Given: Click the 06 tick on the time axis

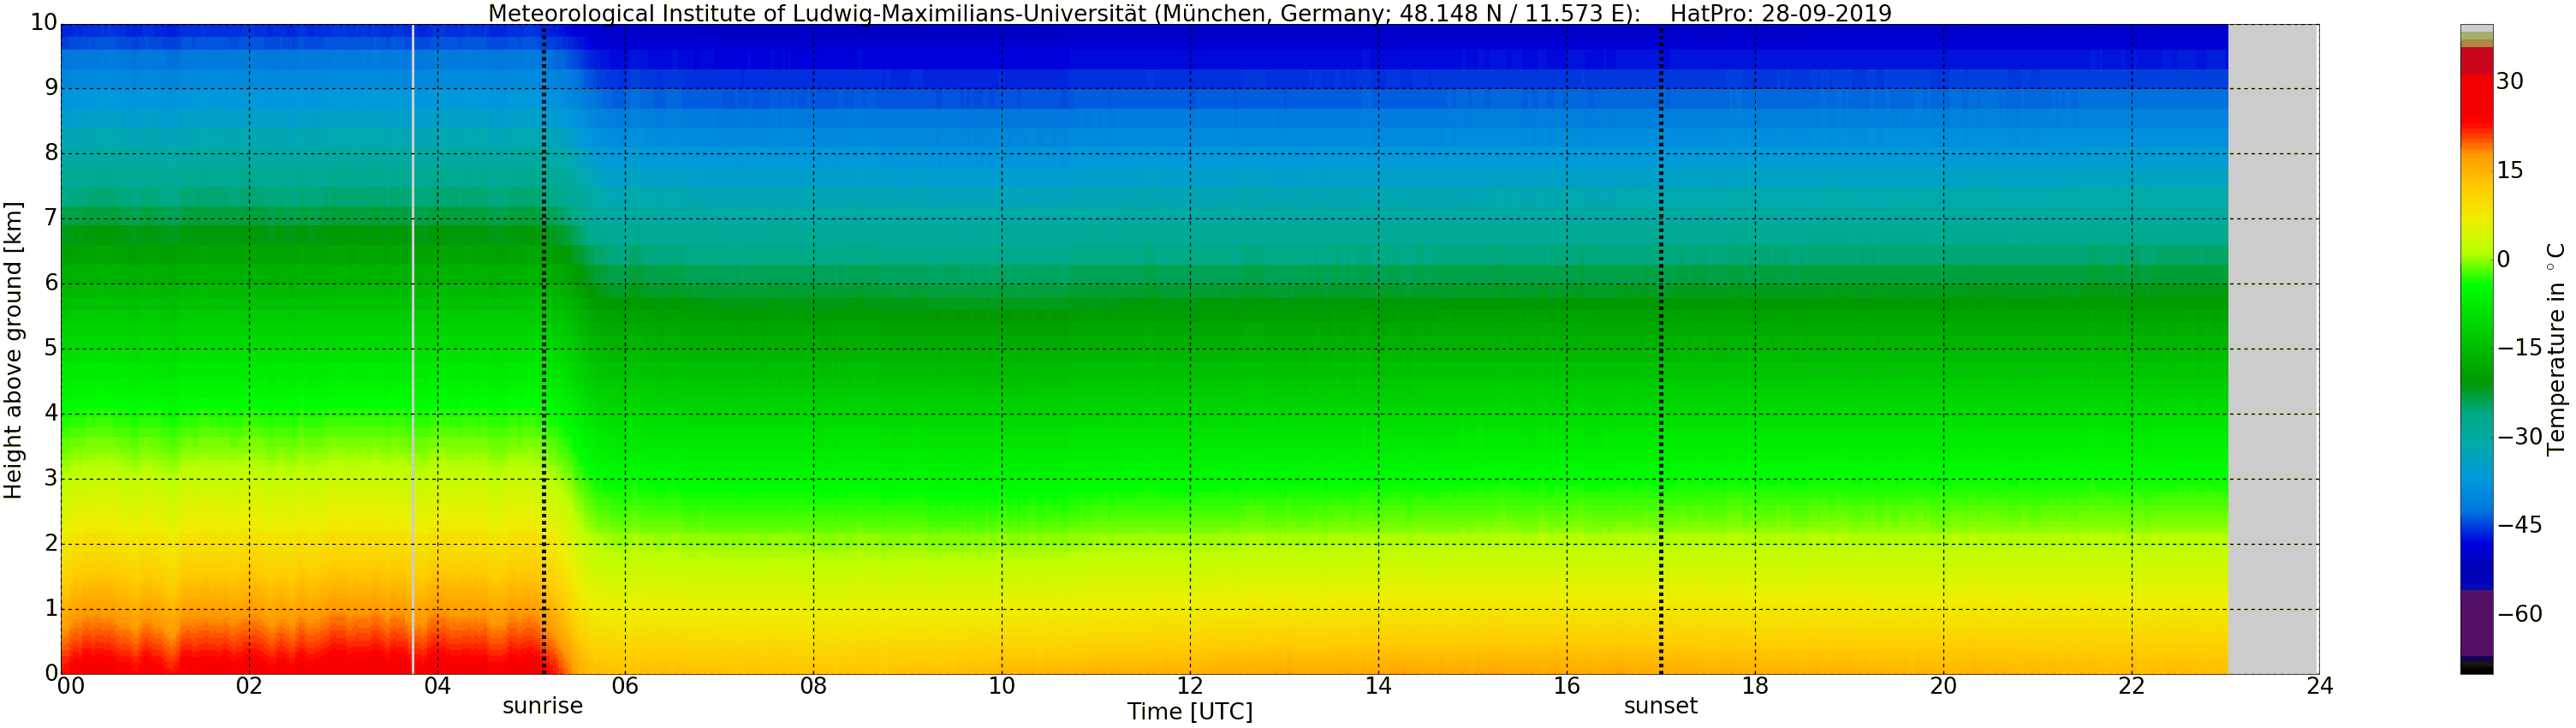Looking at the screenshot, I should point(625,686).
